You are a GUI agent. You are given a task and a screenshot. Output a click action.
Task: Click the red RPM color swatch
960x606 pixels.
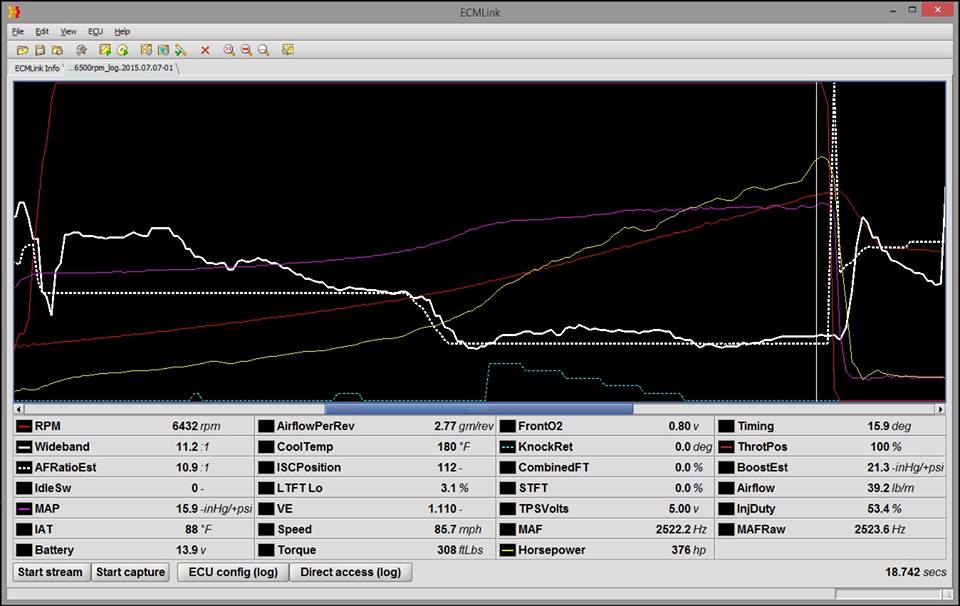point(24,426)
